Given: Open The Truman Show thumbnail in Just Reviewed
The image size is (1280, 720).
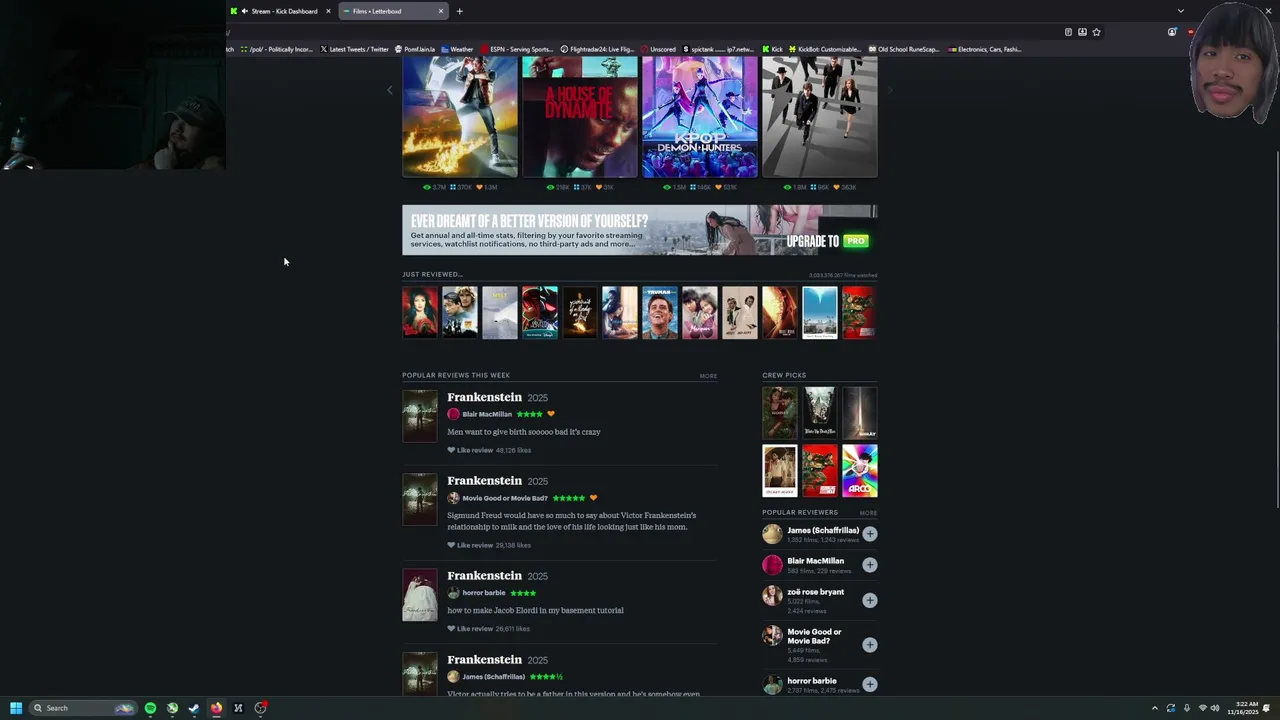Looking at the screenshot, I should (x=659, y=313).
